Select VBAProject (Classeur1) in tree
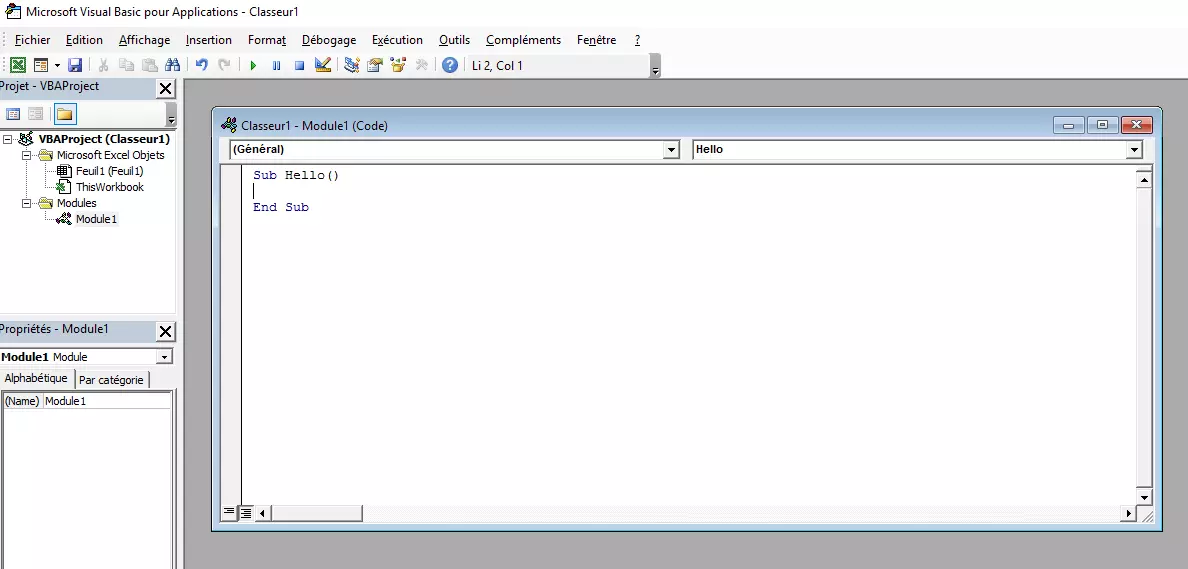This screenshot has height=569, width=1188. tap(105, 139)
